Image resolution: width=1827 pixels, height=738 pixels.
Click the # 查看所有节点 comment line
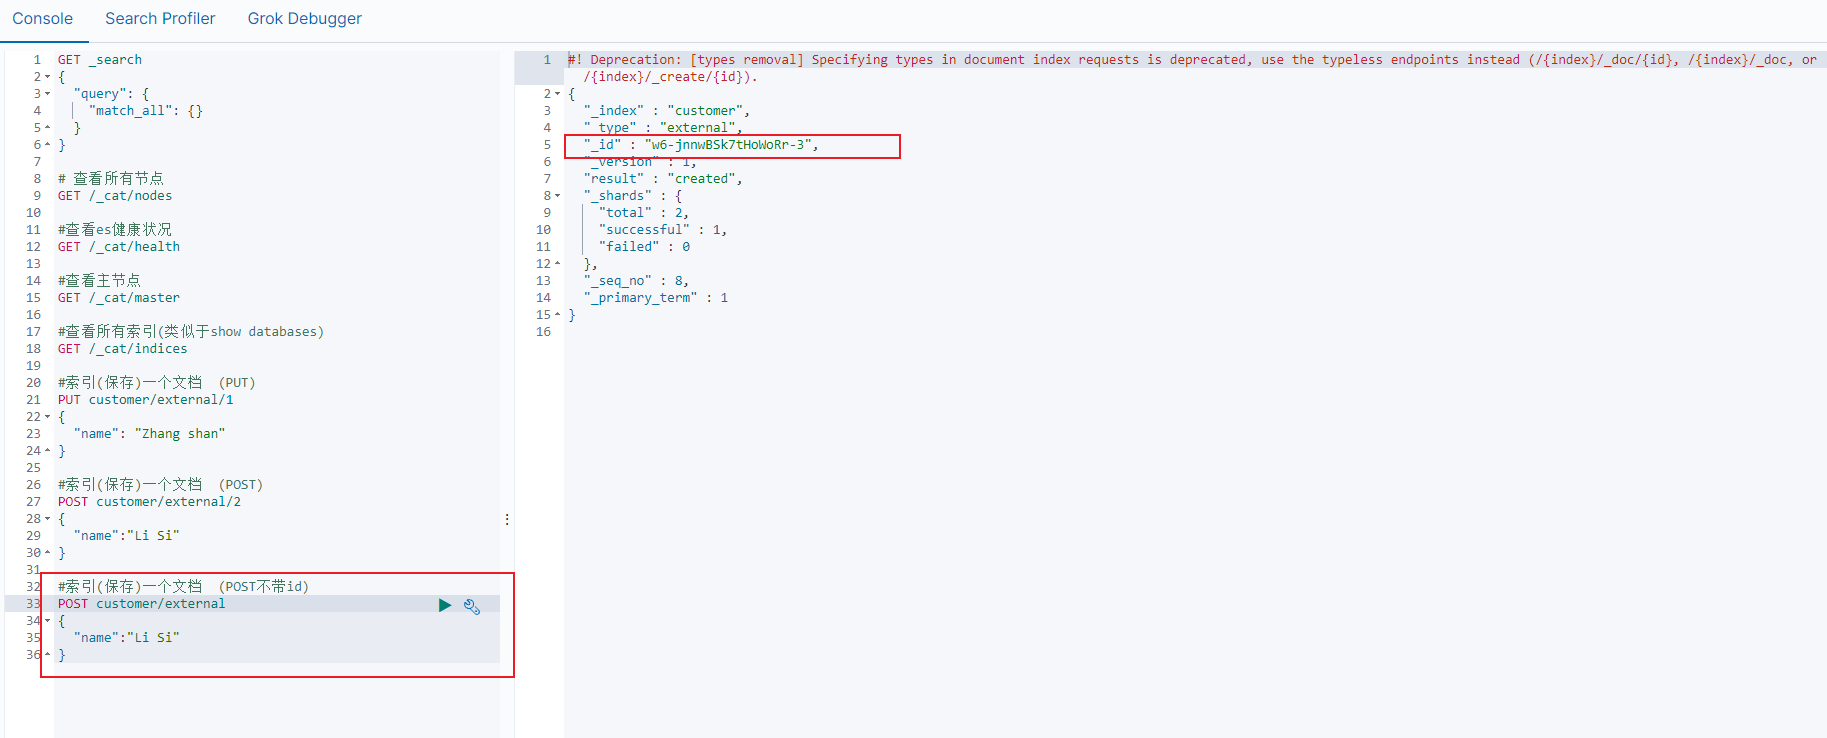111,179
